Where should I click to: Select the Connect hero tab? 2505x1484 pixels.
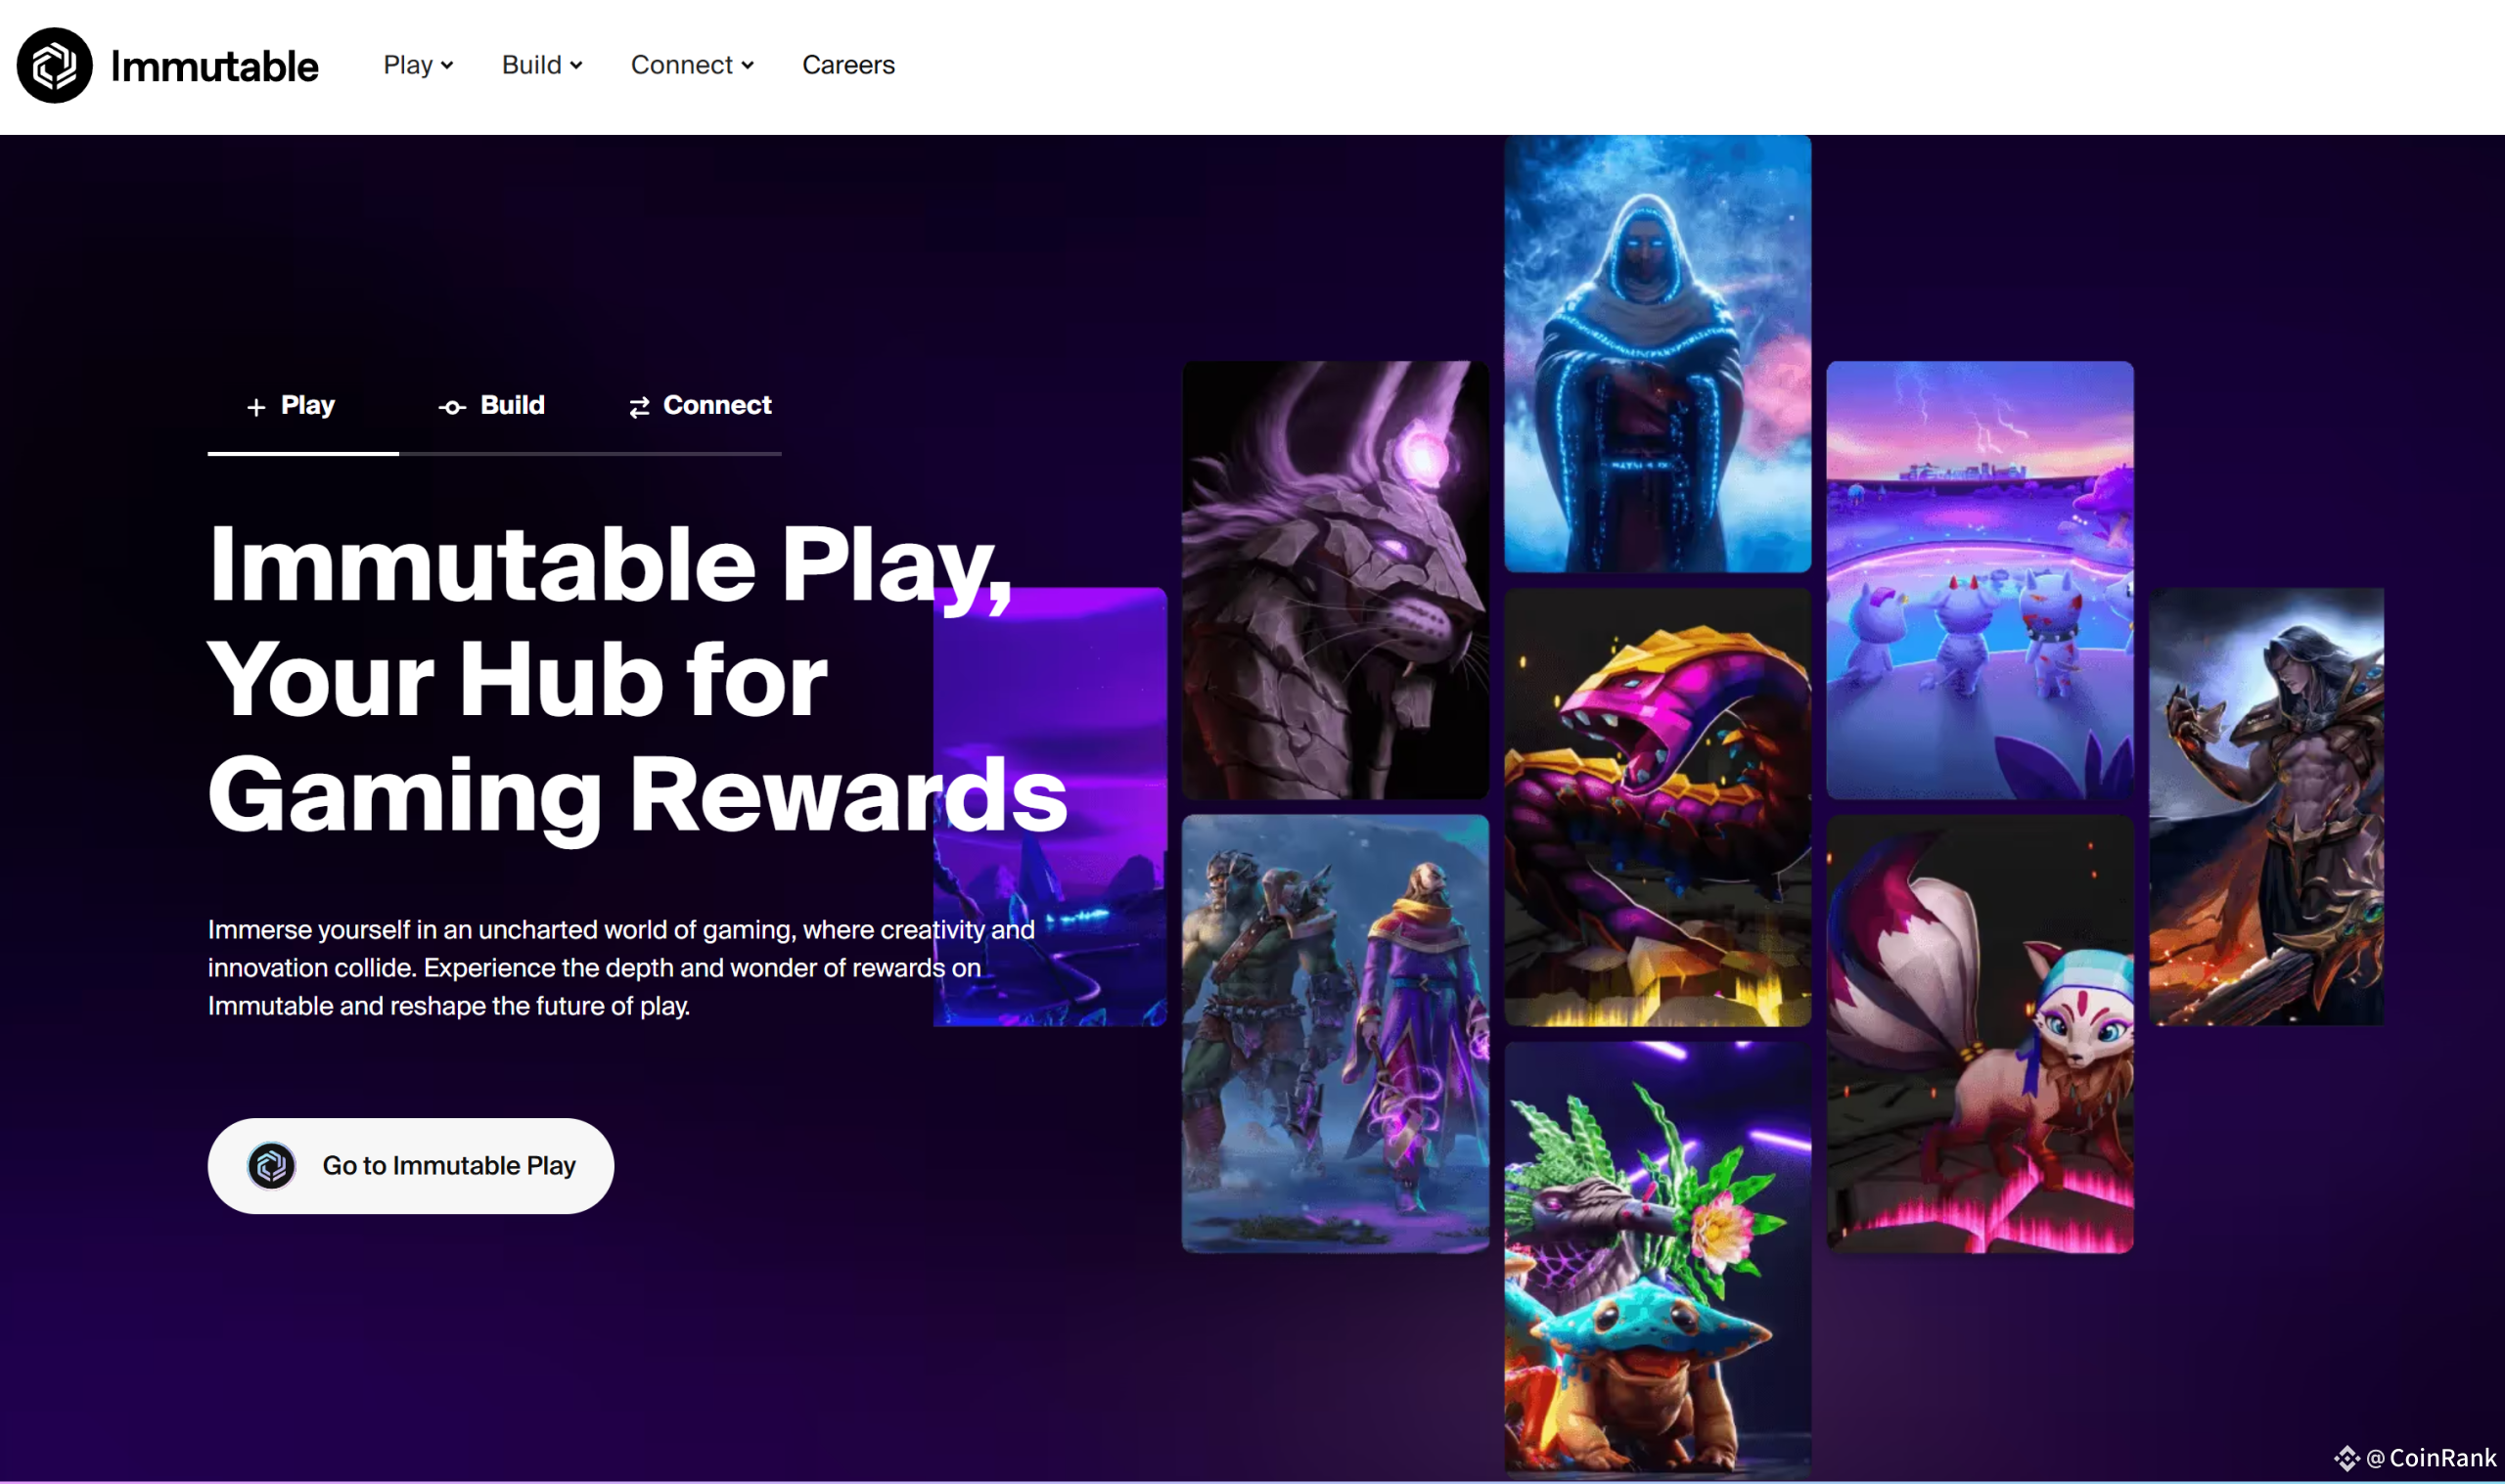(x=700, y=406)
